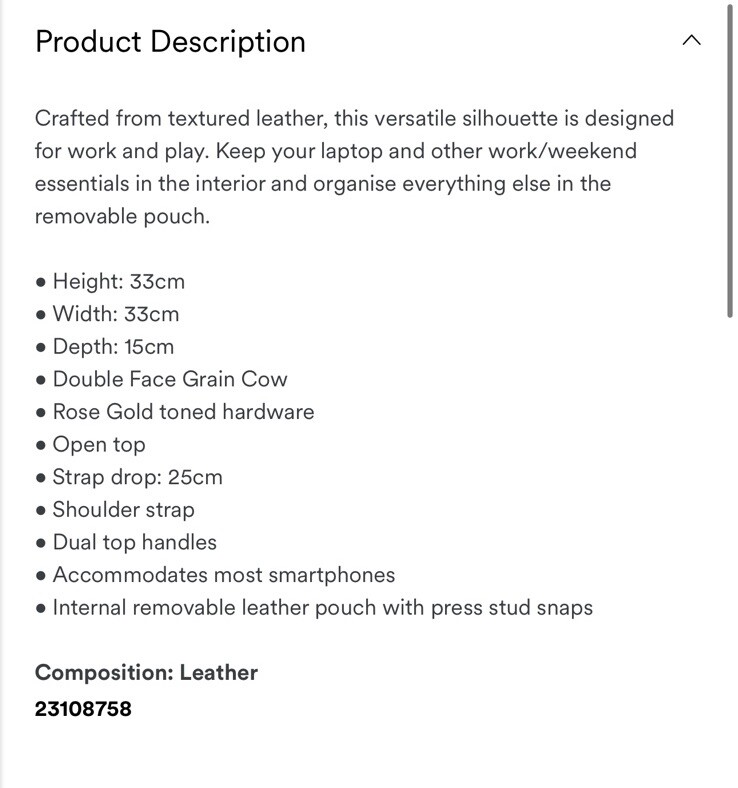The width and height of the screenshot is (738, 788).
Task: Click Accommodates most smartphones line
Action: pos(216,575)
